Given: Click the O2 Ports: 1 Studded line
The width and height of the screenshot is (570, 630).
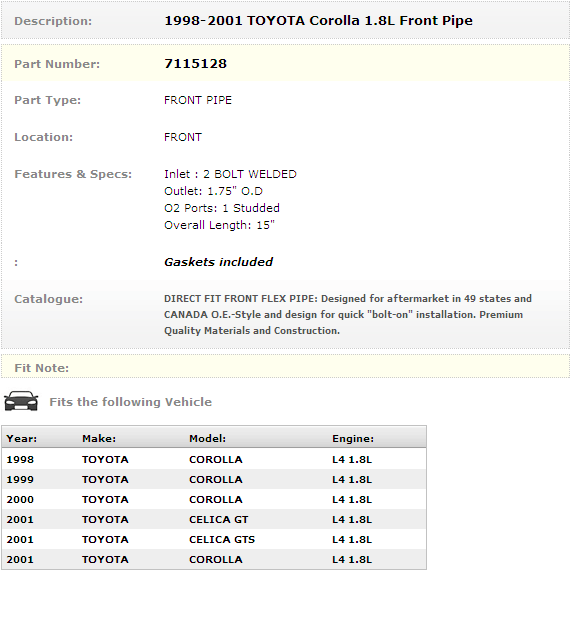Looking at the screenshot, I should click(222, 208).
